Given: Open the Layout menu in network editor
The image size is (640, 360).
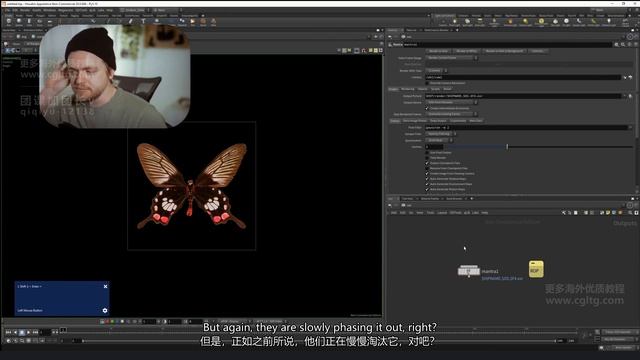Looking at the screenshot, I should point(442,213).
